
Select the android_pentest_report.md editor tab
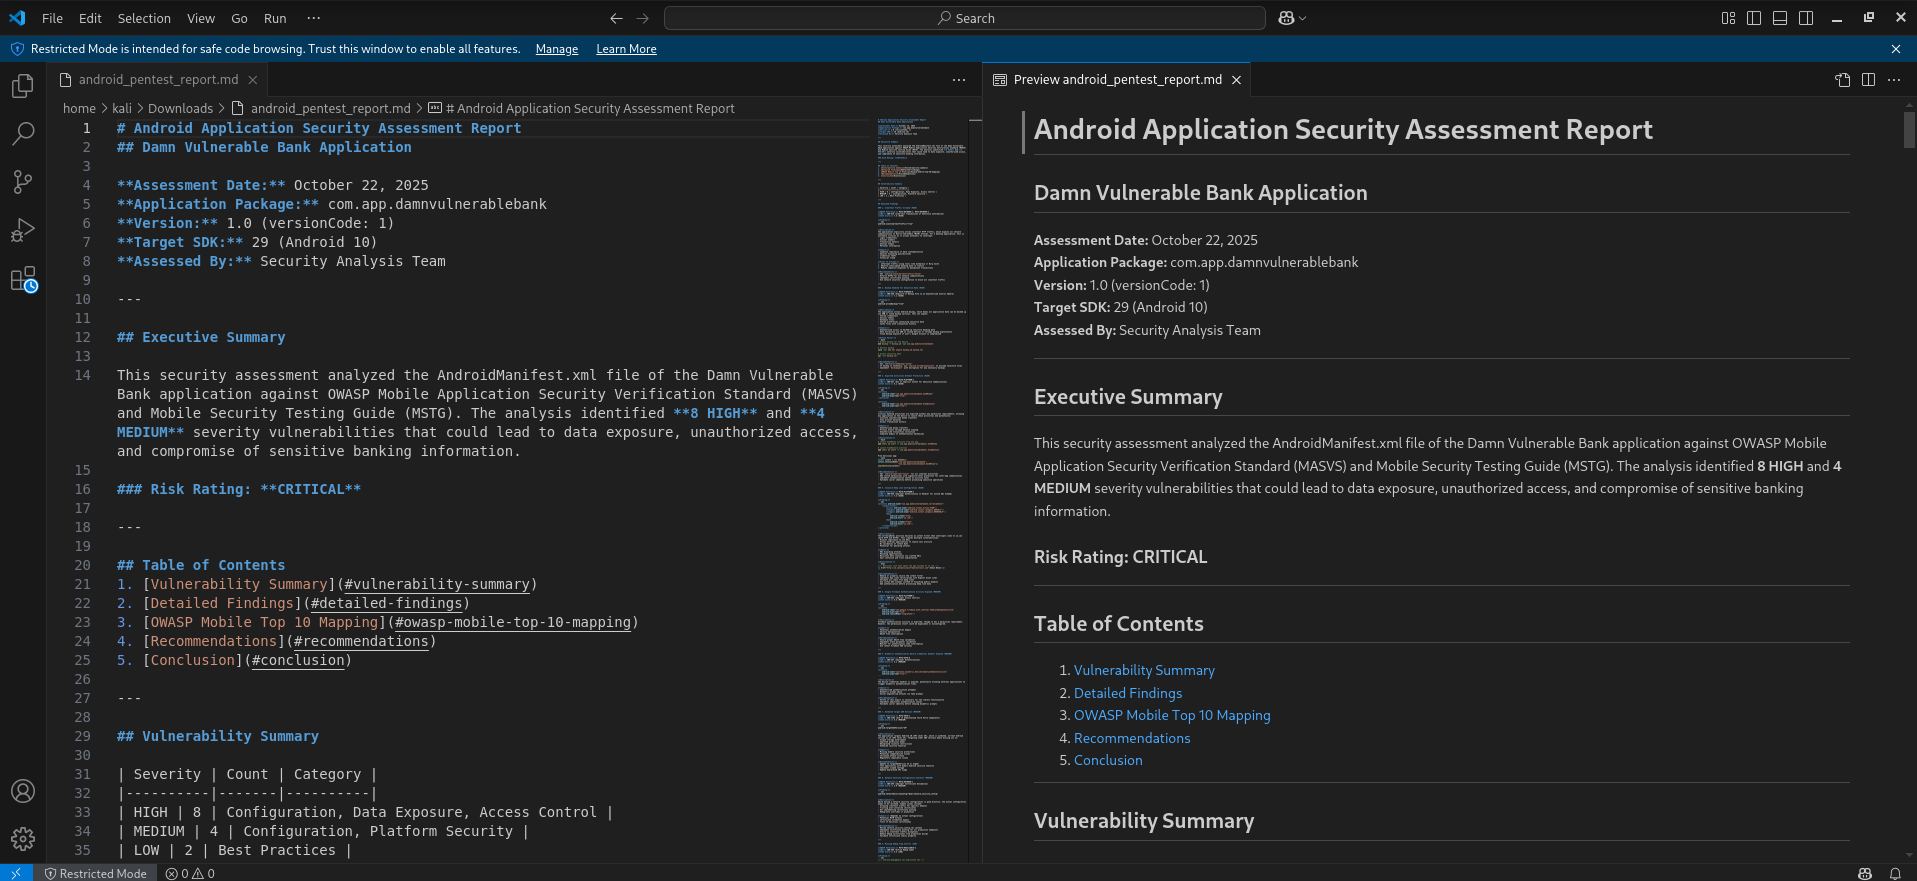coord(158,80)
